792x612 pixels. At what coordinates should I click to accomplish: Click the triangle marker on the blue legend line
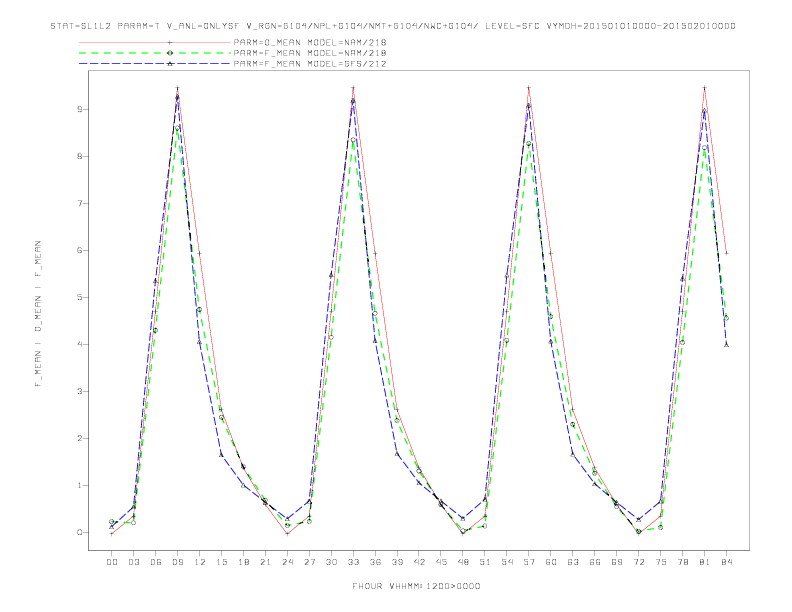click(170, 64)
